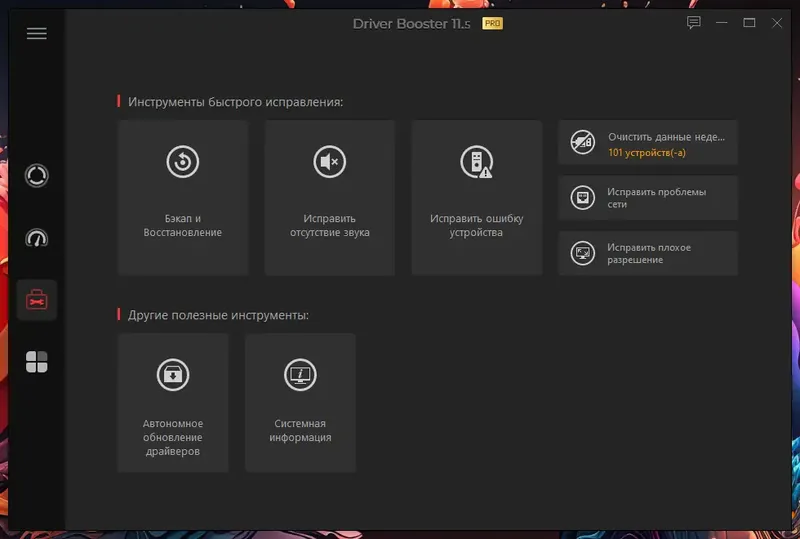Screen dimensions: 800x539
Task: Minimize the Driver Booster window
Action: click(x=721, y=23)
